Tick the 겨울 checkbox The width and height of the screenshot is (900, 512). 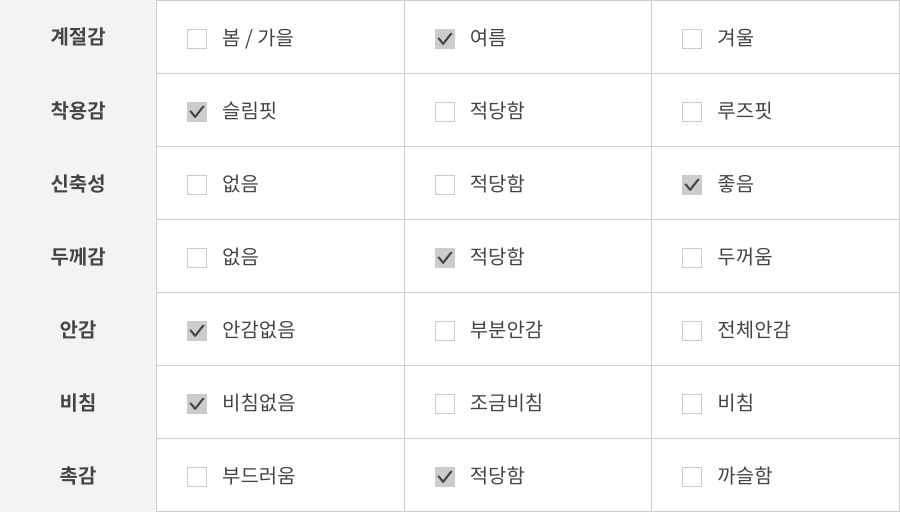[x=692, y=39]
